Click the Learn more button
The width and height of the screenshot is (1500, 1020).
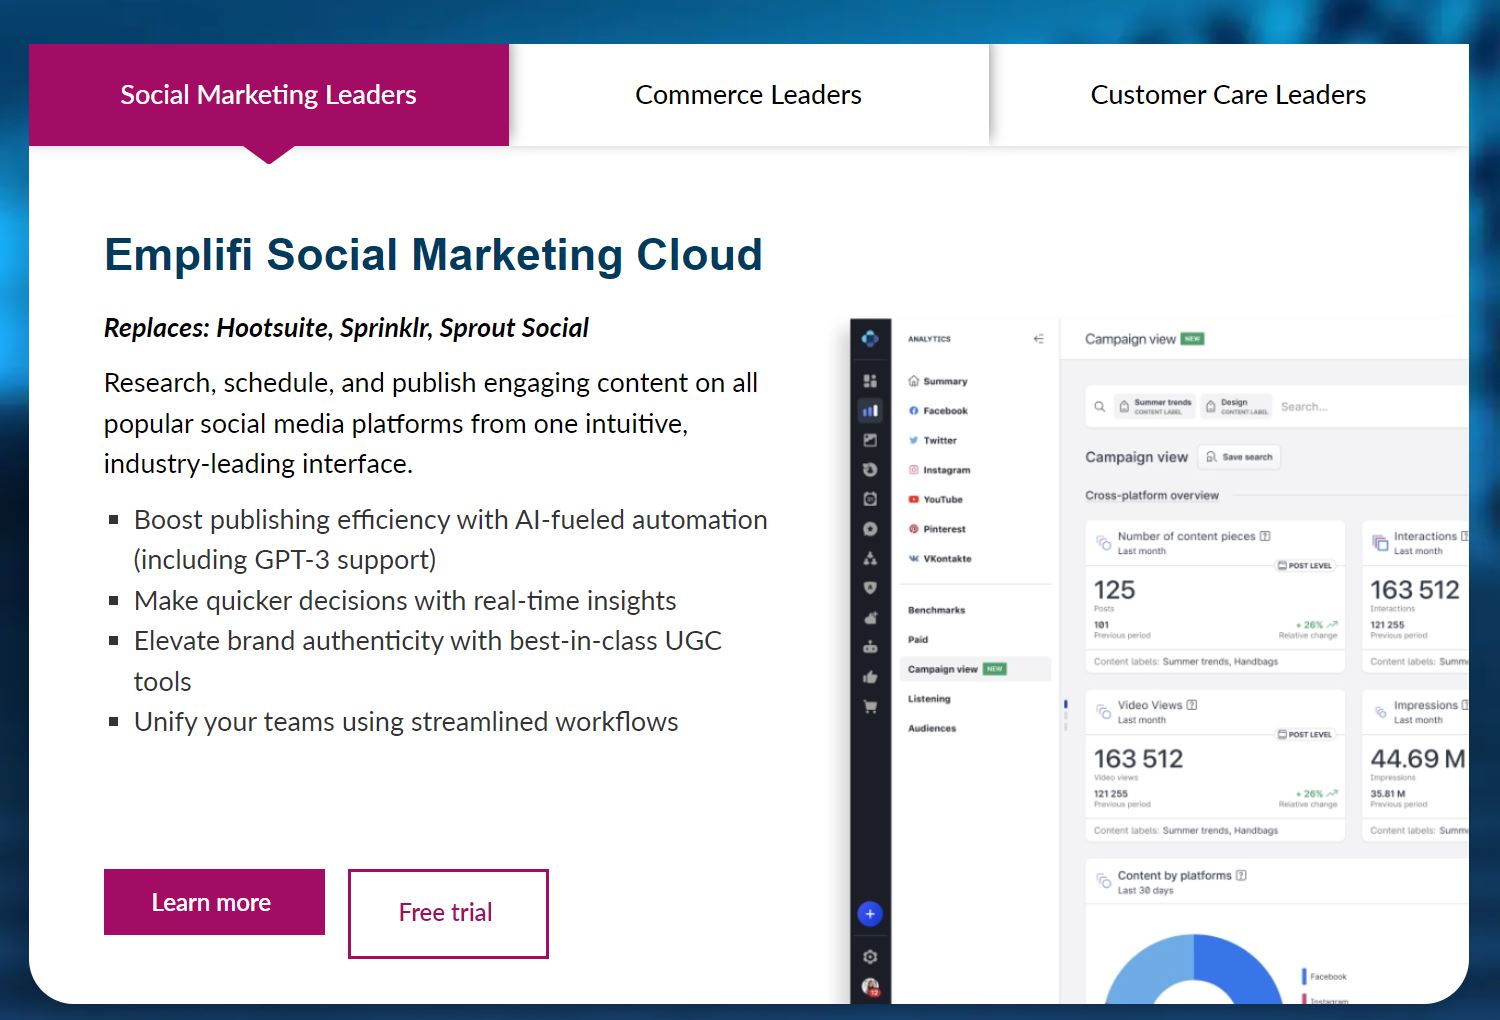[x=214, y=902]
